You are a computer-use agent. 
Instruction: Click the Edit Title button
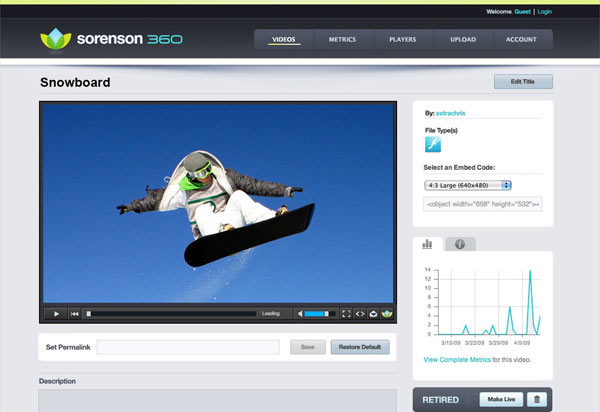pos(522,82)
